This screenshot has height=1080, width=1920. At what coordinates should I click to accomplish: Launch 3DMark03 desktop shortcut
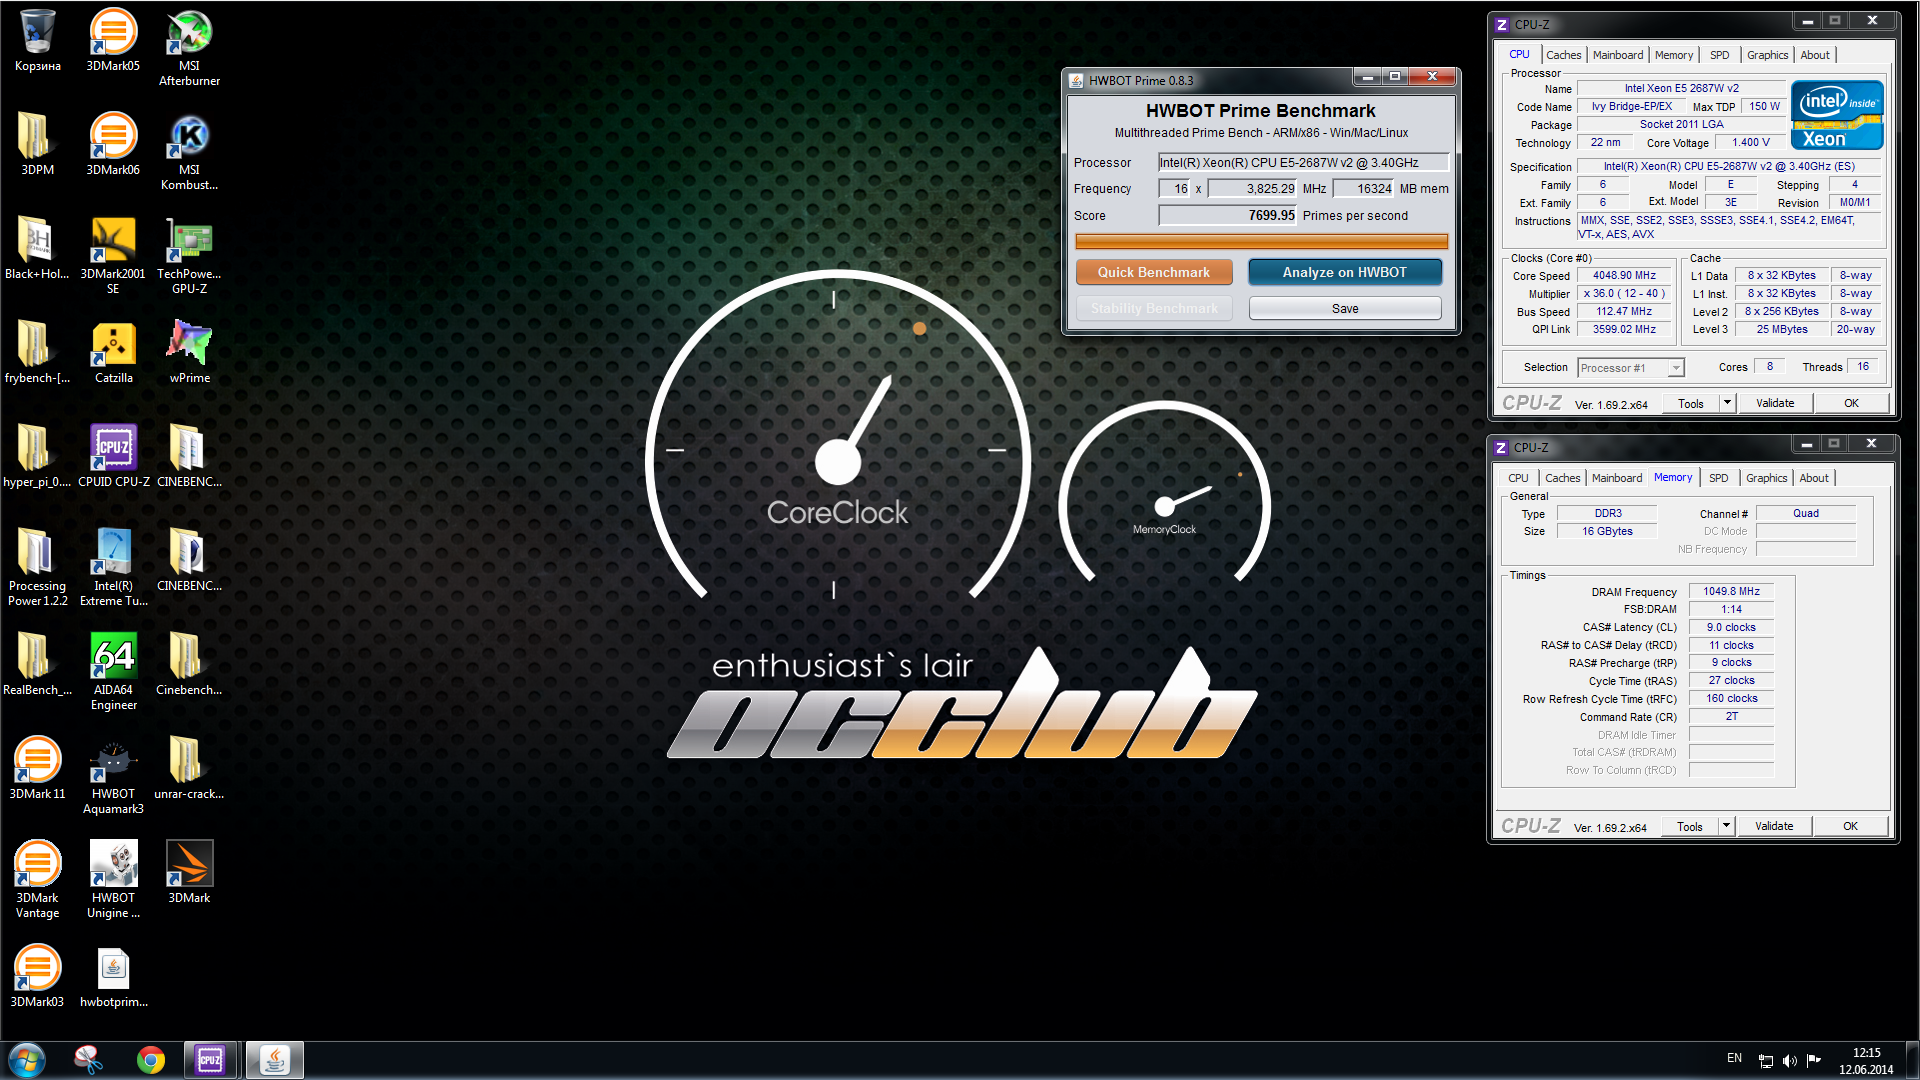(37, 977)
